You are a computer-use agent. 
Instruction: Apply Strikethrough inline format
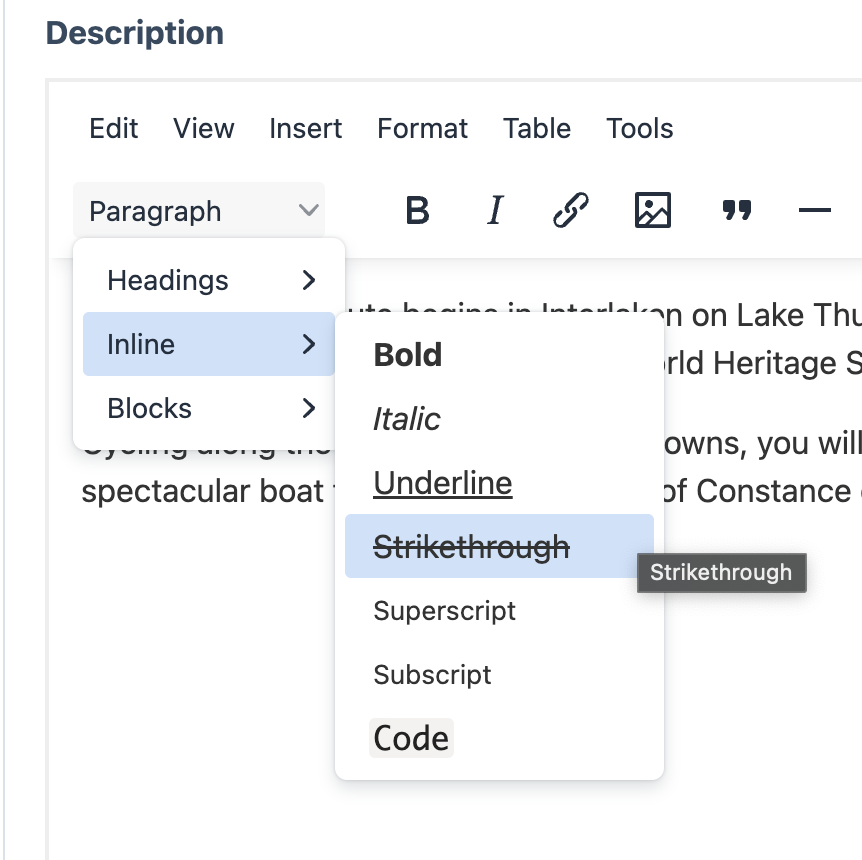472,547
